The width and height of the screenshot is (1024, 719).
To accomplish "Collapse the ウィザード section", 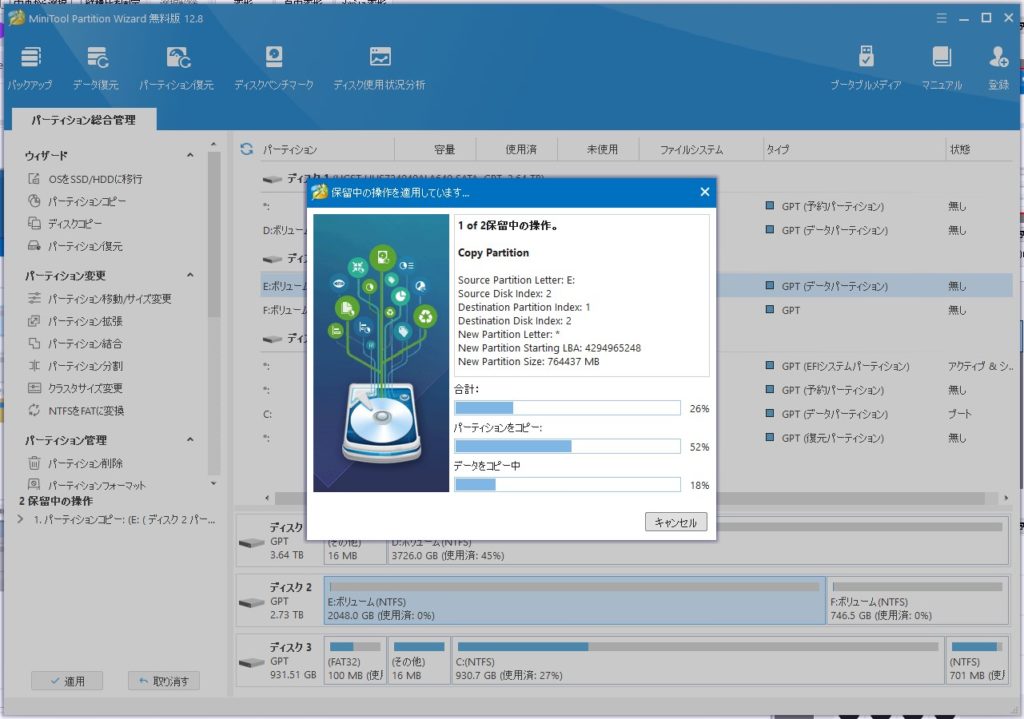I will click(190, 156).
